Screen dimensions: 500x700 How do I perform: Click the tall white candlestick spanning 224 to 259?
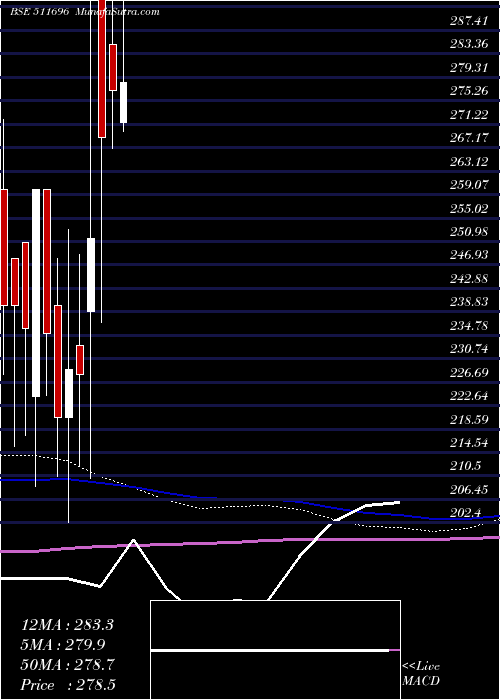(36, 293)
